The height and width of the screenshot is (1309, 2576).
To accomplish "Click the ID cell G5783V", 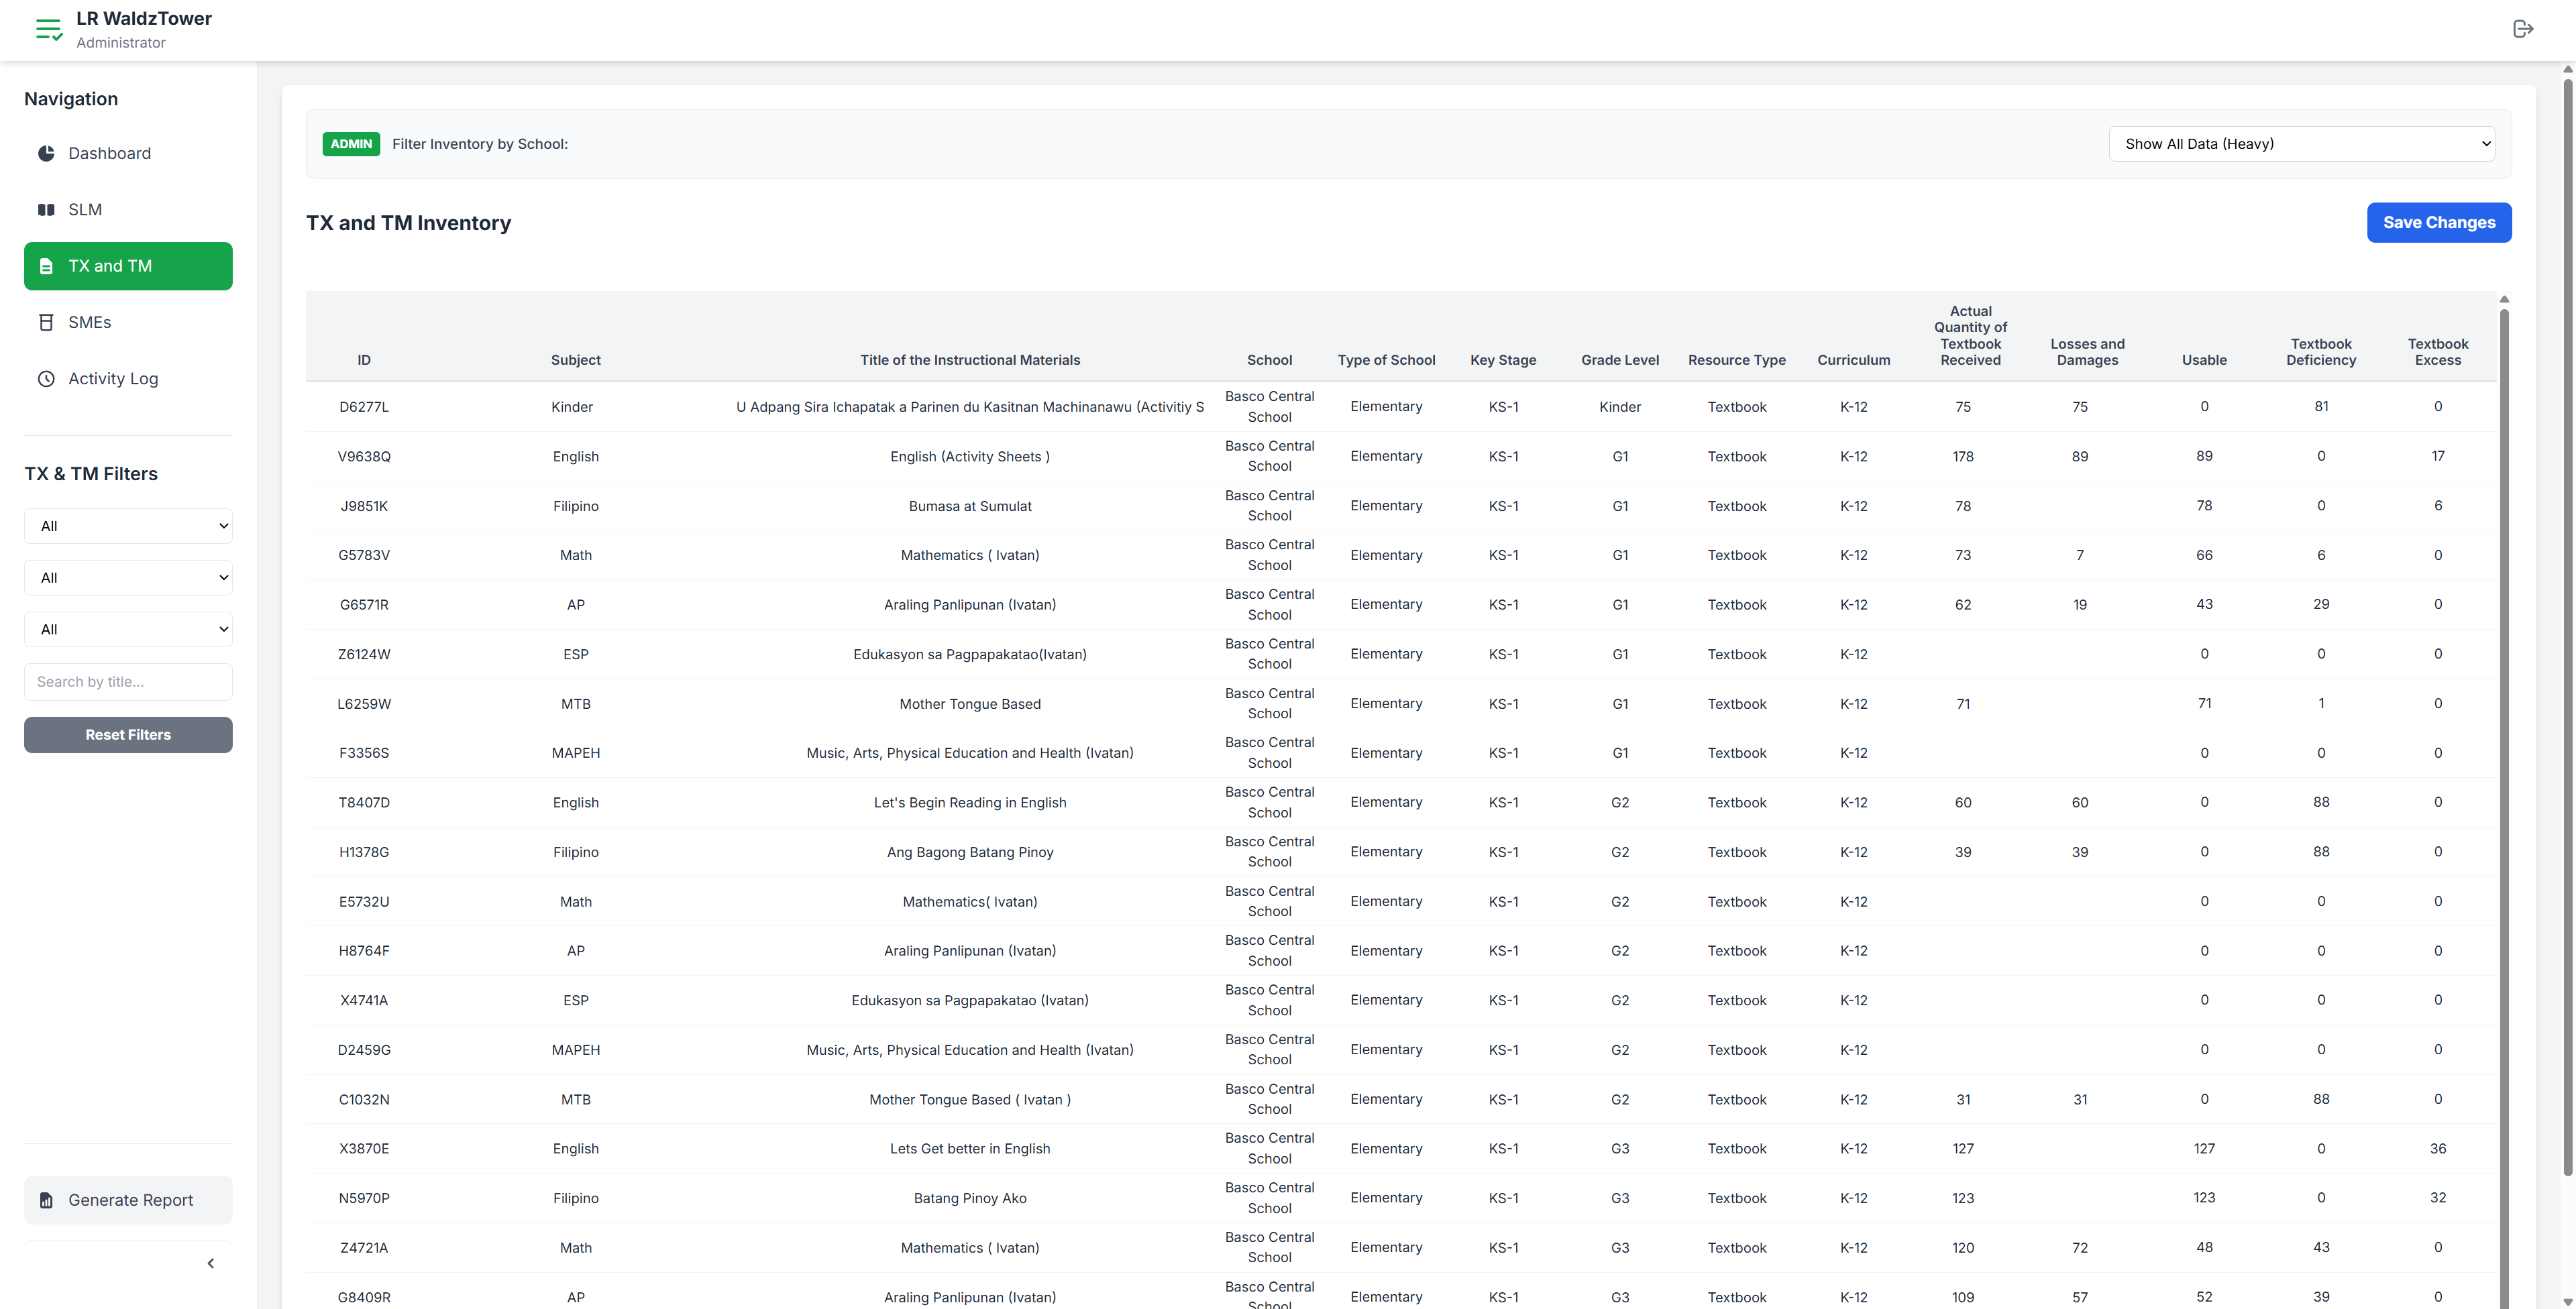I will pyautogui.click(x=364, y=555).
